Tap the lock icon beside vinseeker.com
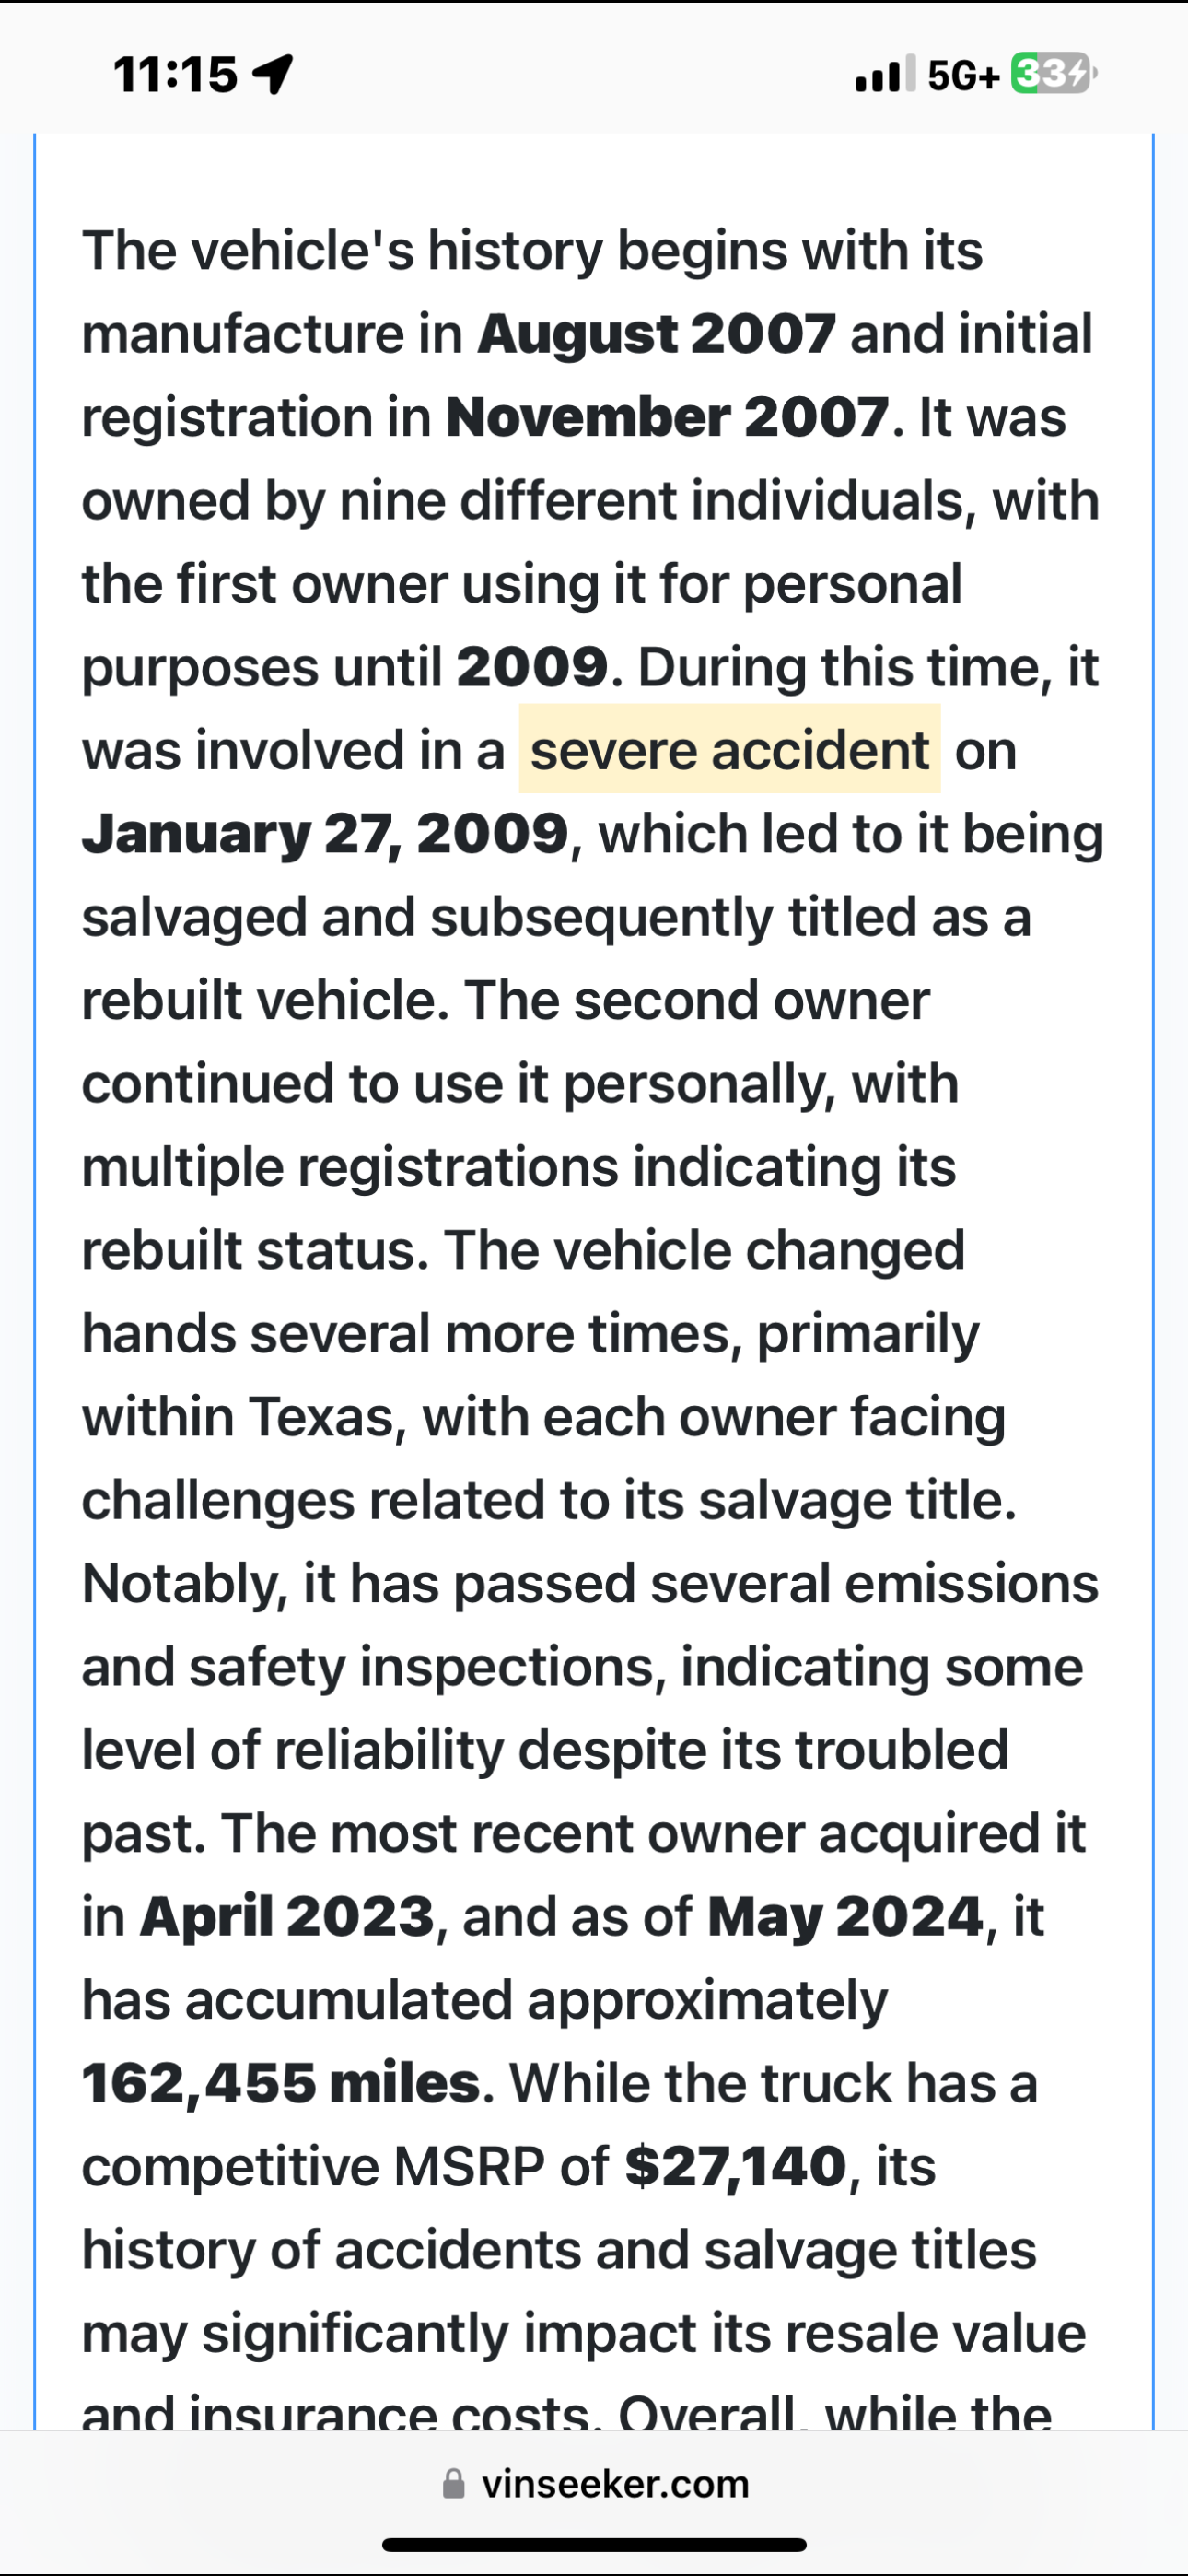Image resolution: width=1188 pixels, height=2576 pixels. tap(453, 2485)
